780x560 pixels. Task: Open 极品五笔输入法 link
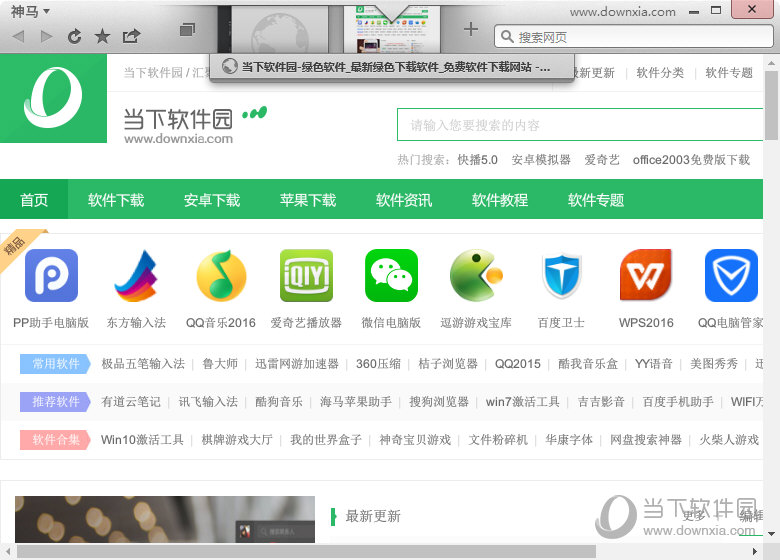coord(143,364)
